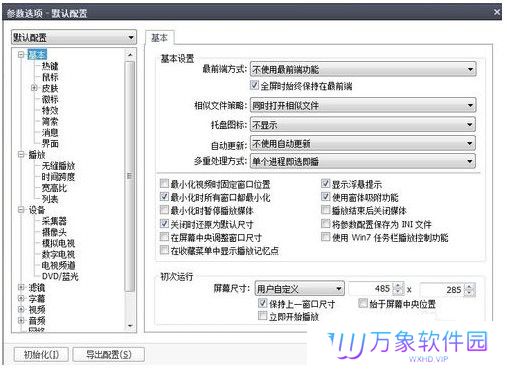Click the tree scrollbar up arrow
The image size is (507, 371).
(x=130, y=55)
